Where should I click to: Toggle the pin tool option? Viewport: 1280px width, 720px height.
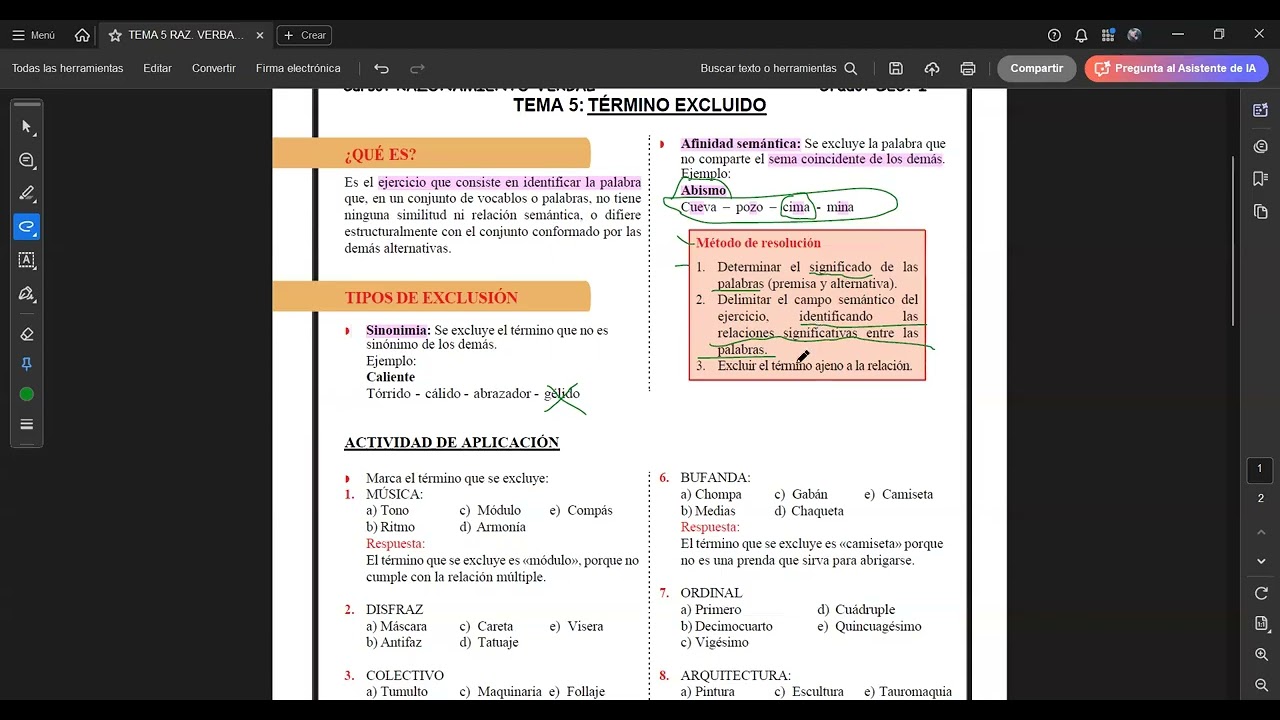(x=27, y=365)
